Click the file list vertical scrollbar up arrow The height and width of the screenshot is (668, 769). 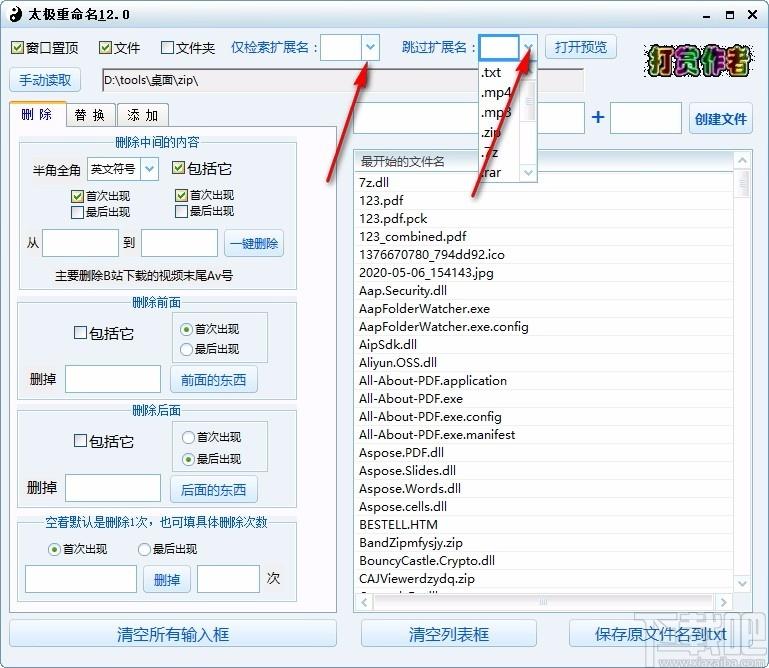tap(742, 160)
